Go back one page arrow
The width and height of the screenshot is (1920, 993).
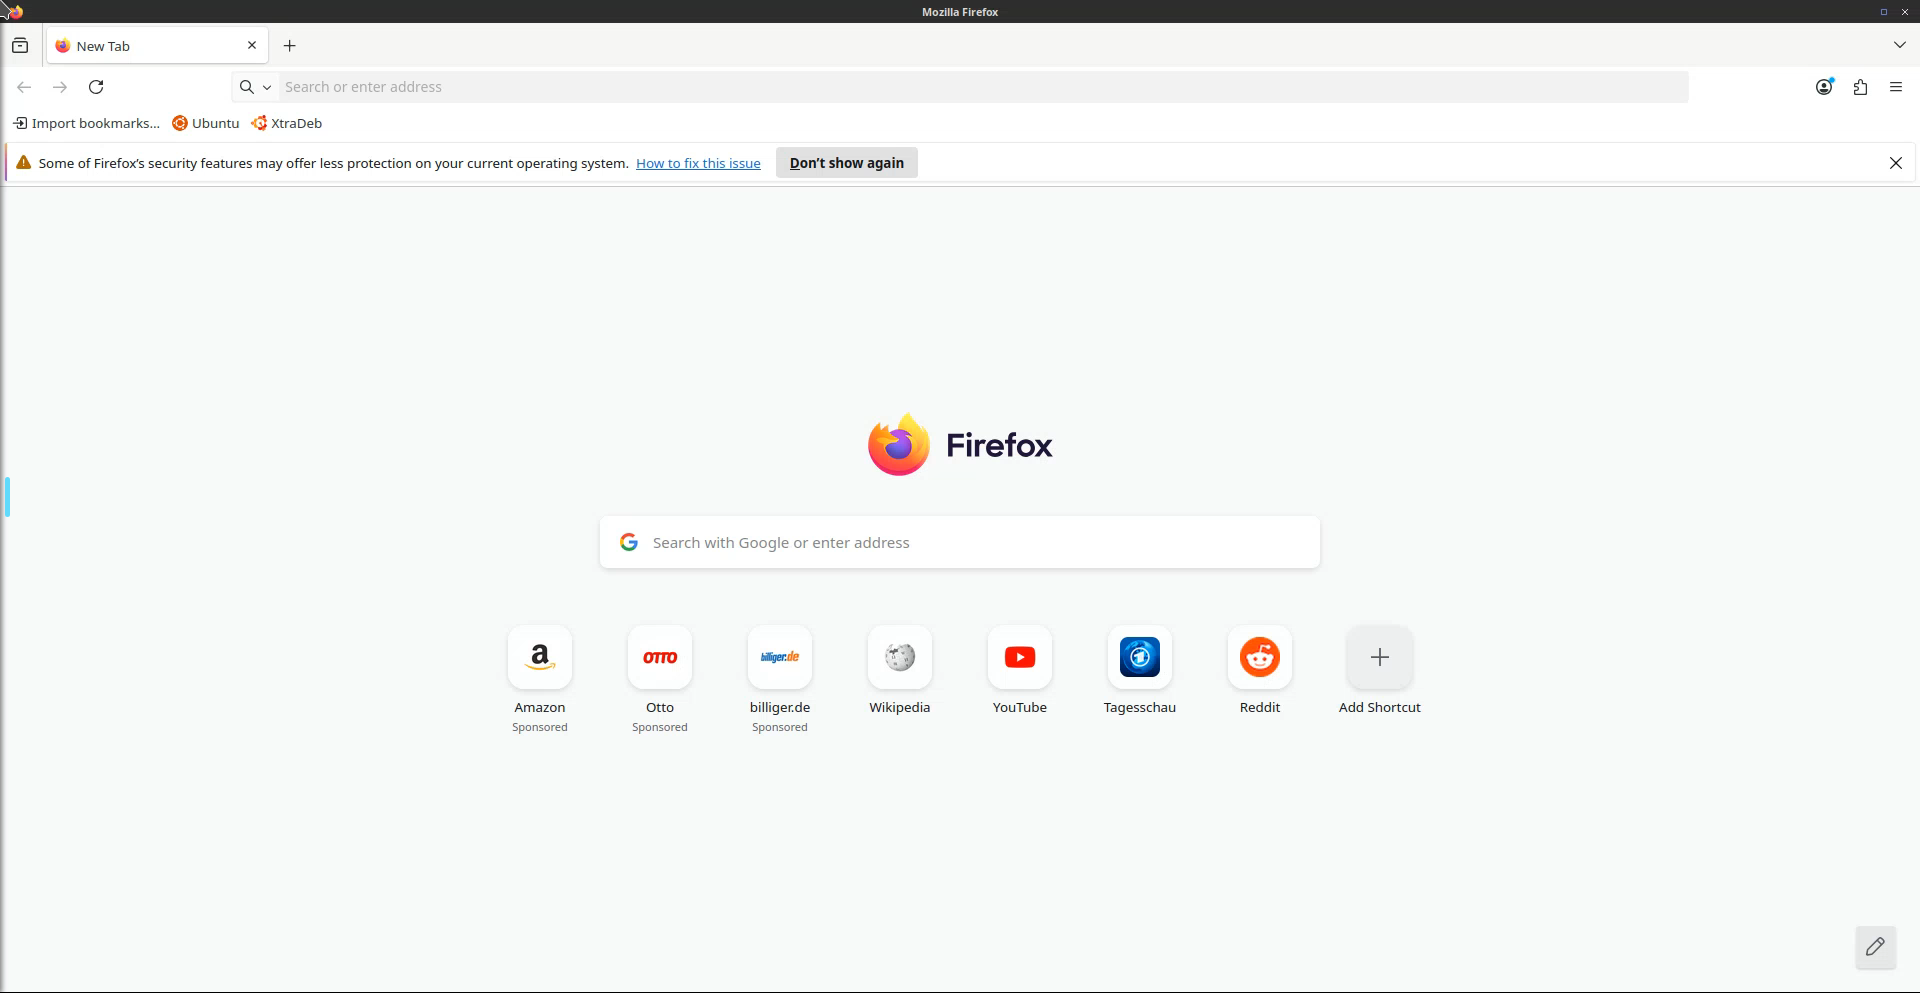click(24, 87)
